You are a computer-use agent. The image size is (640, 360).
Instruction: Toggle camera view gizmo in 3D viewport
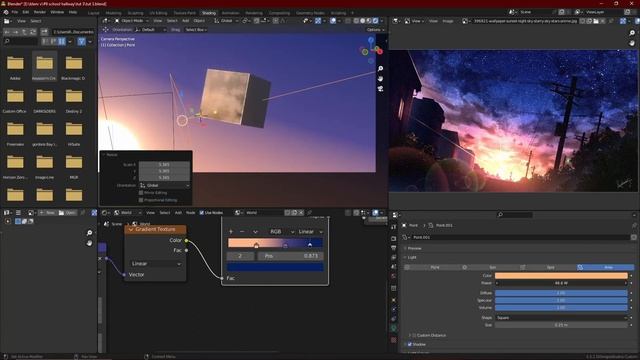point(380,88)
